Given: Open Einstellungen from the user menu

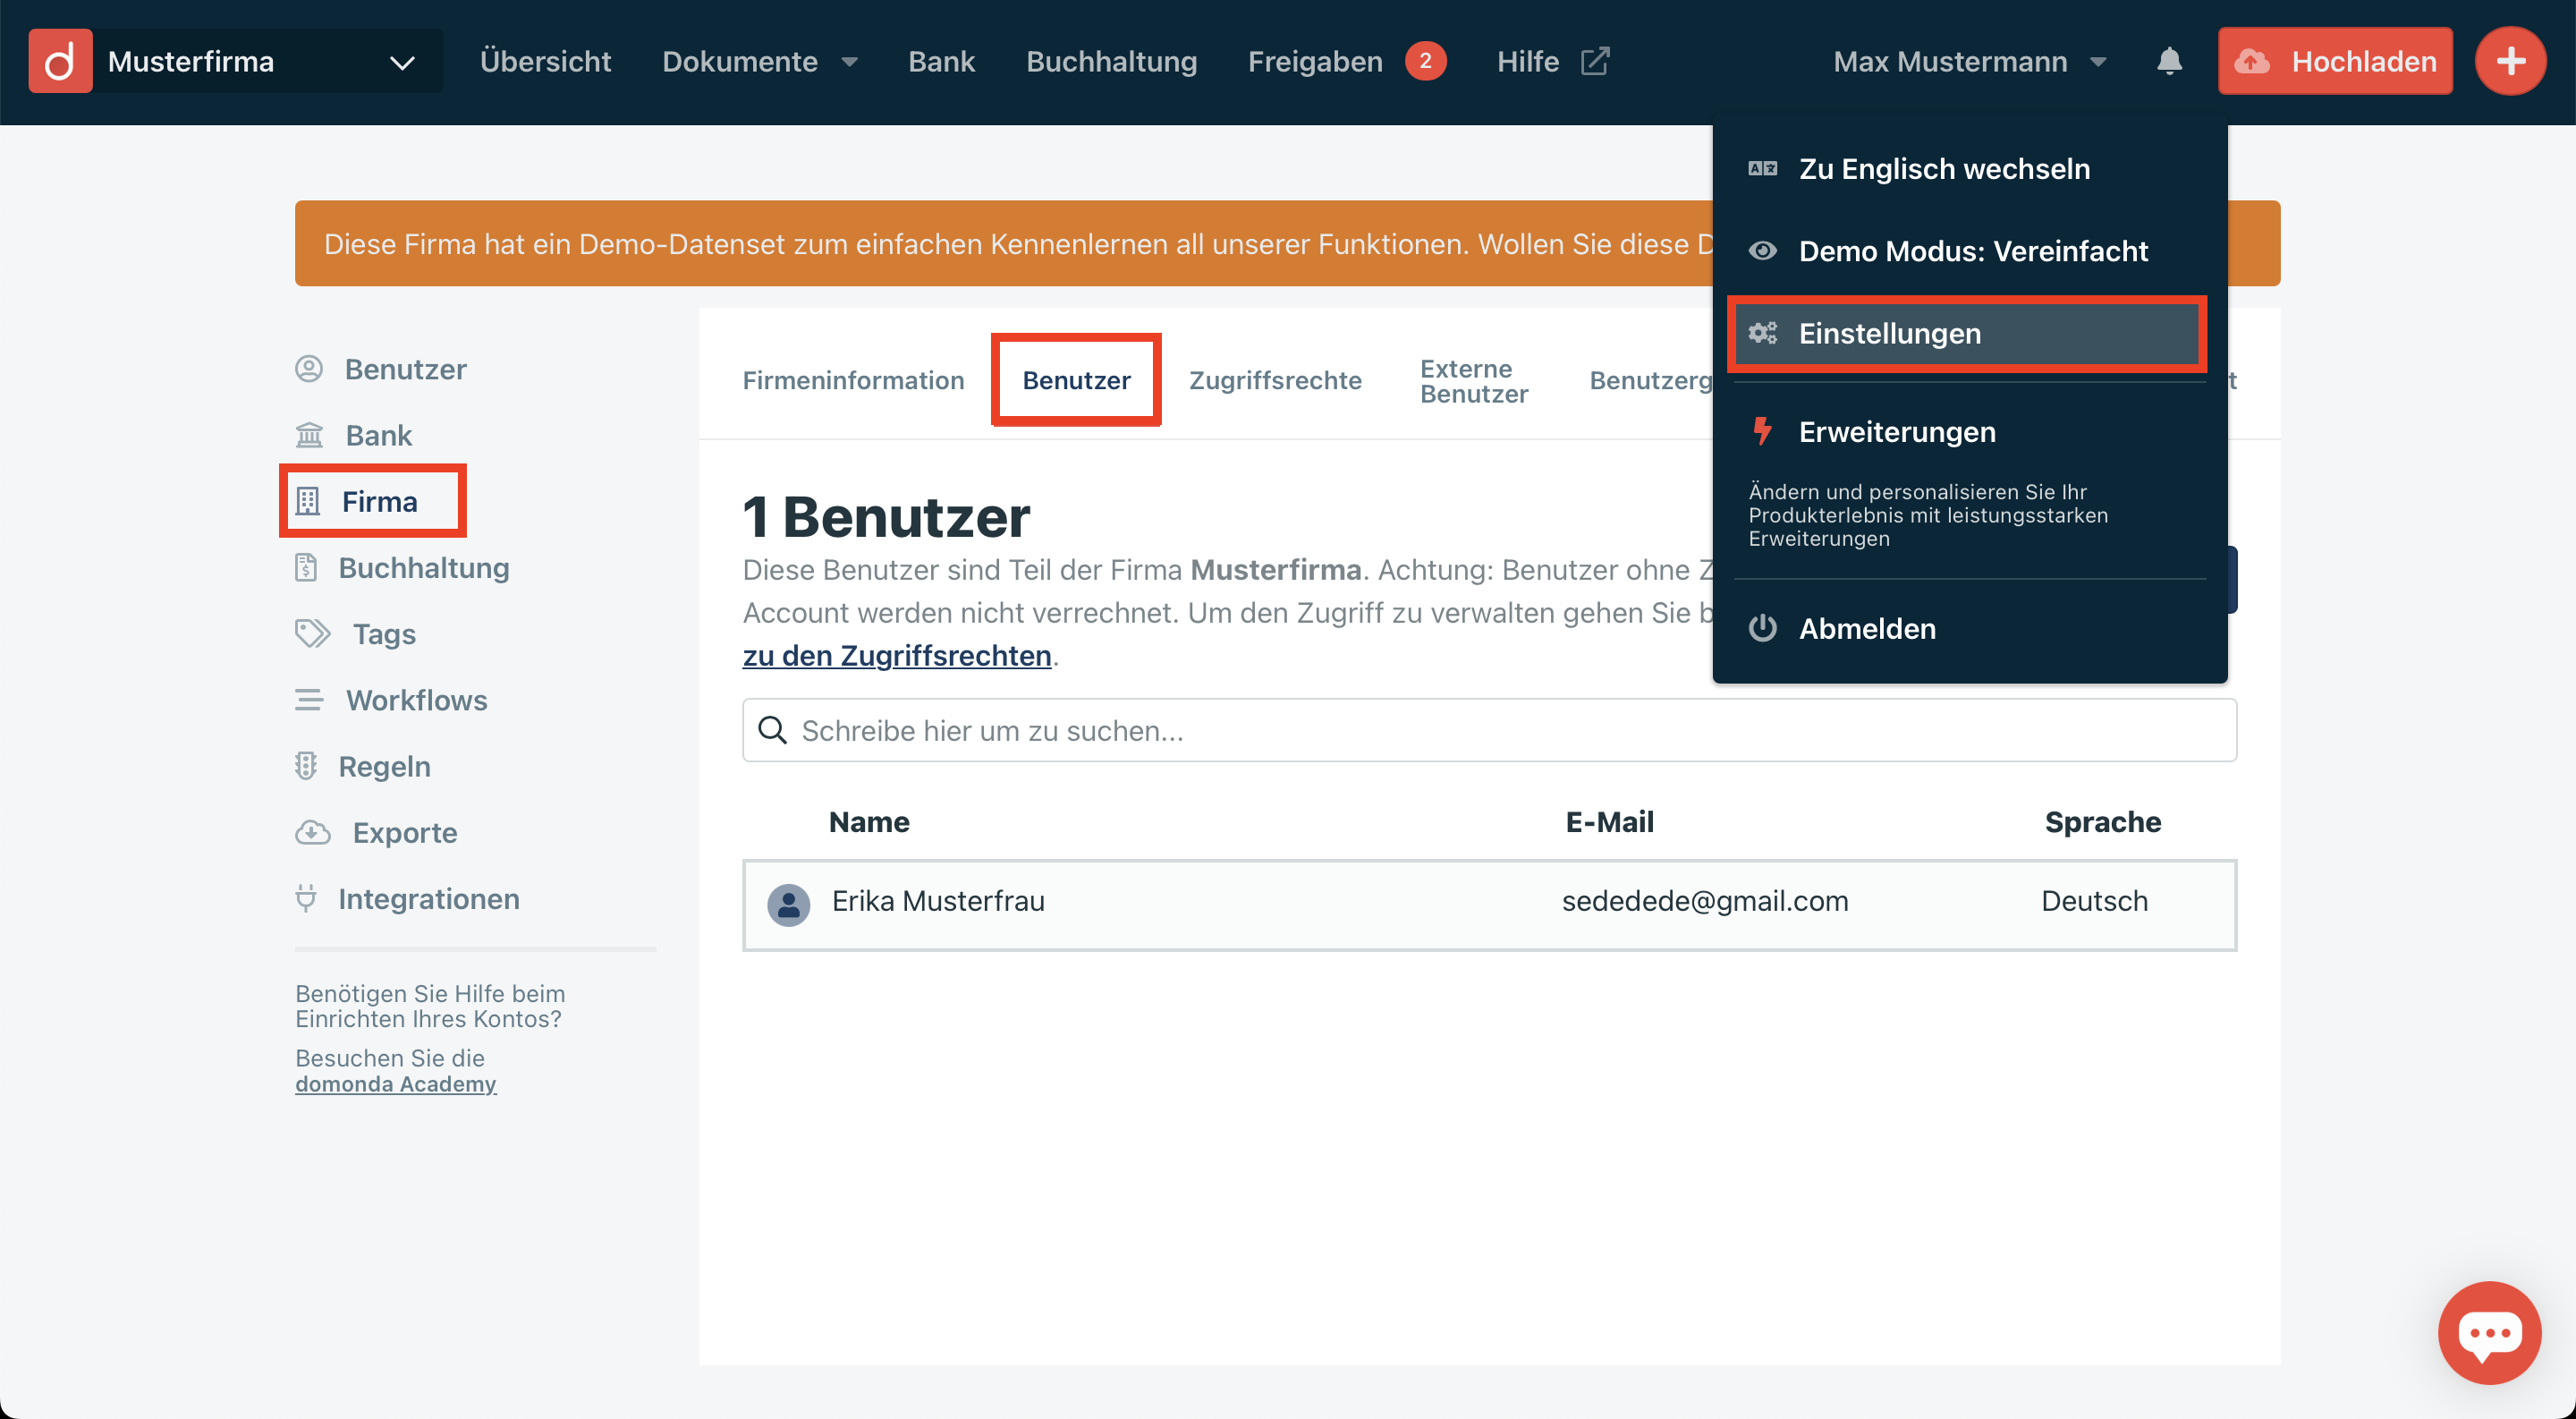Looking at the screenshot, I should tap(1967, 333).
